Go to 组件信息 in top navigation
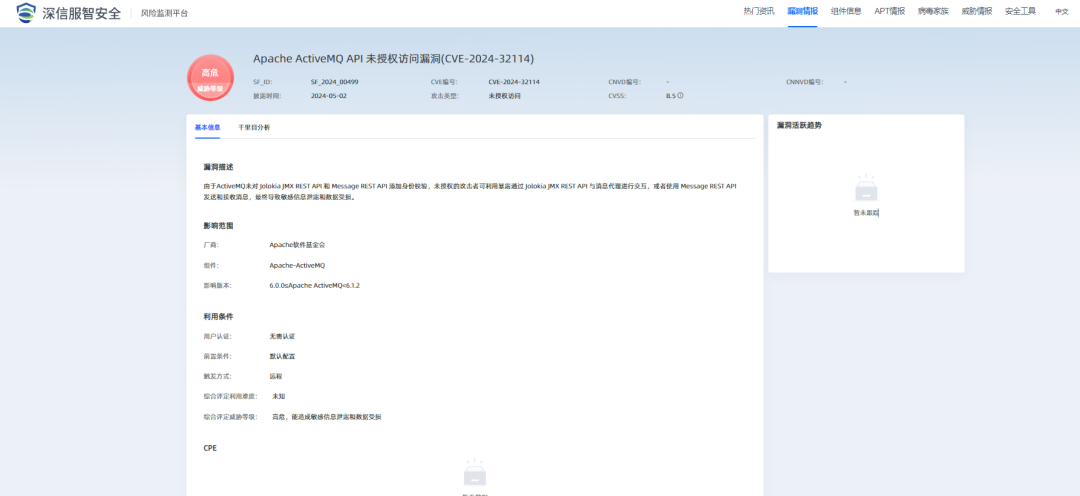Image resolution: width=1080 pixels, height=496 pixels. tap(846, 12)
